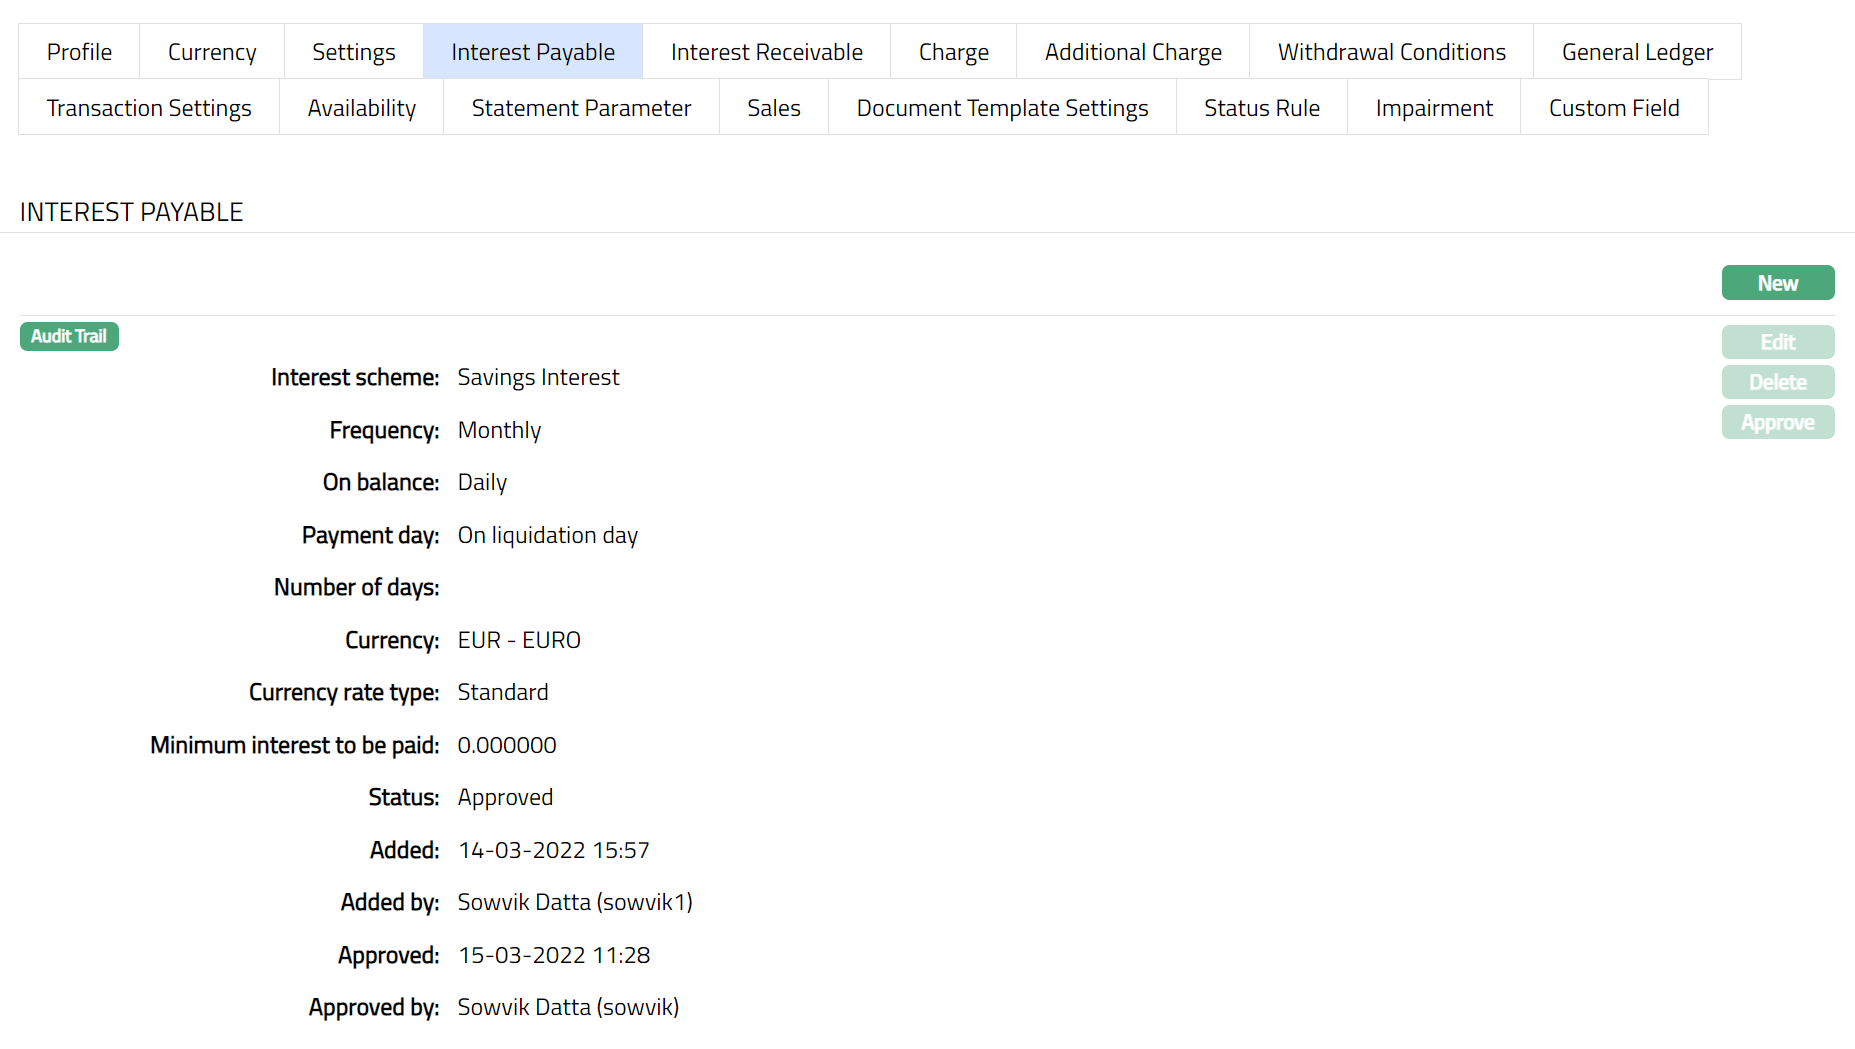
Task: Go to the Interest Receivable tab
Action: tap(767, 52)
